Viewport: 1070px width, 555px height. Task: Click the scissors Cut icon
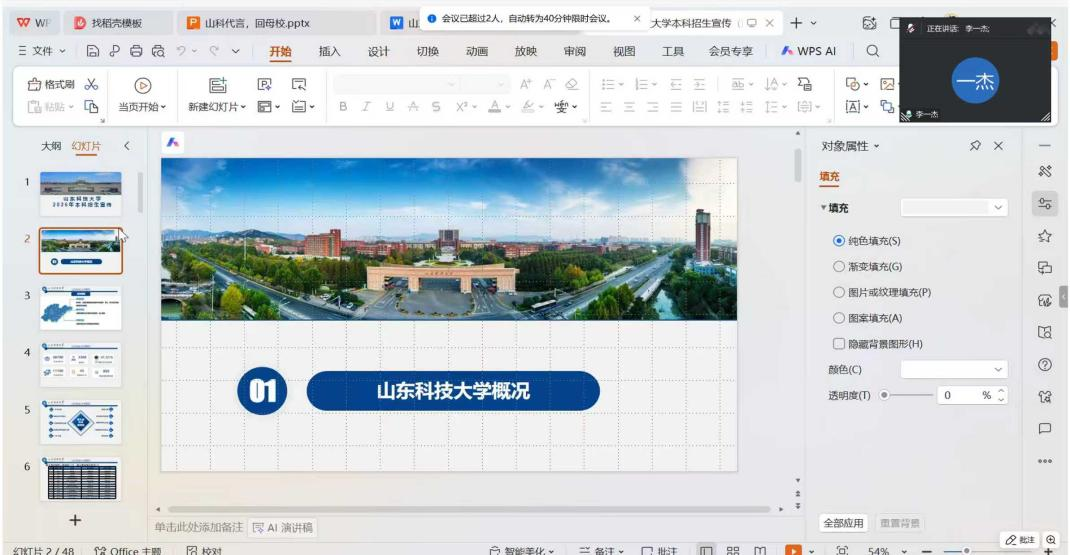click(x=92, y=85)
